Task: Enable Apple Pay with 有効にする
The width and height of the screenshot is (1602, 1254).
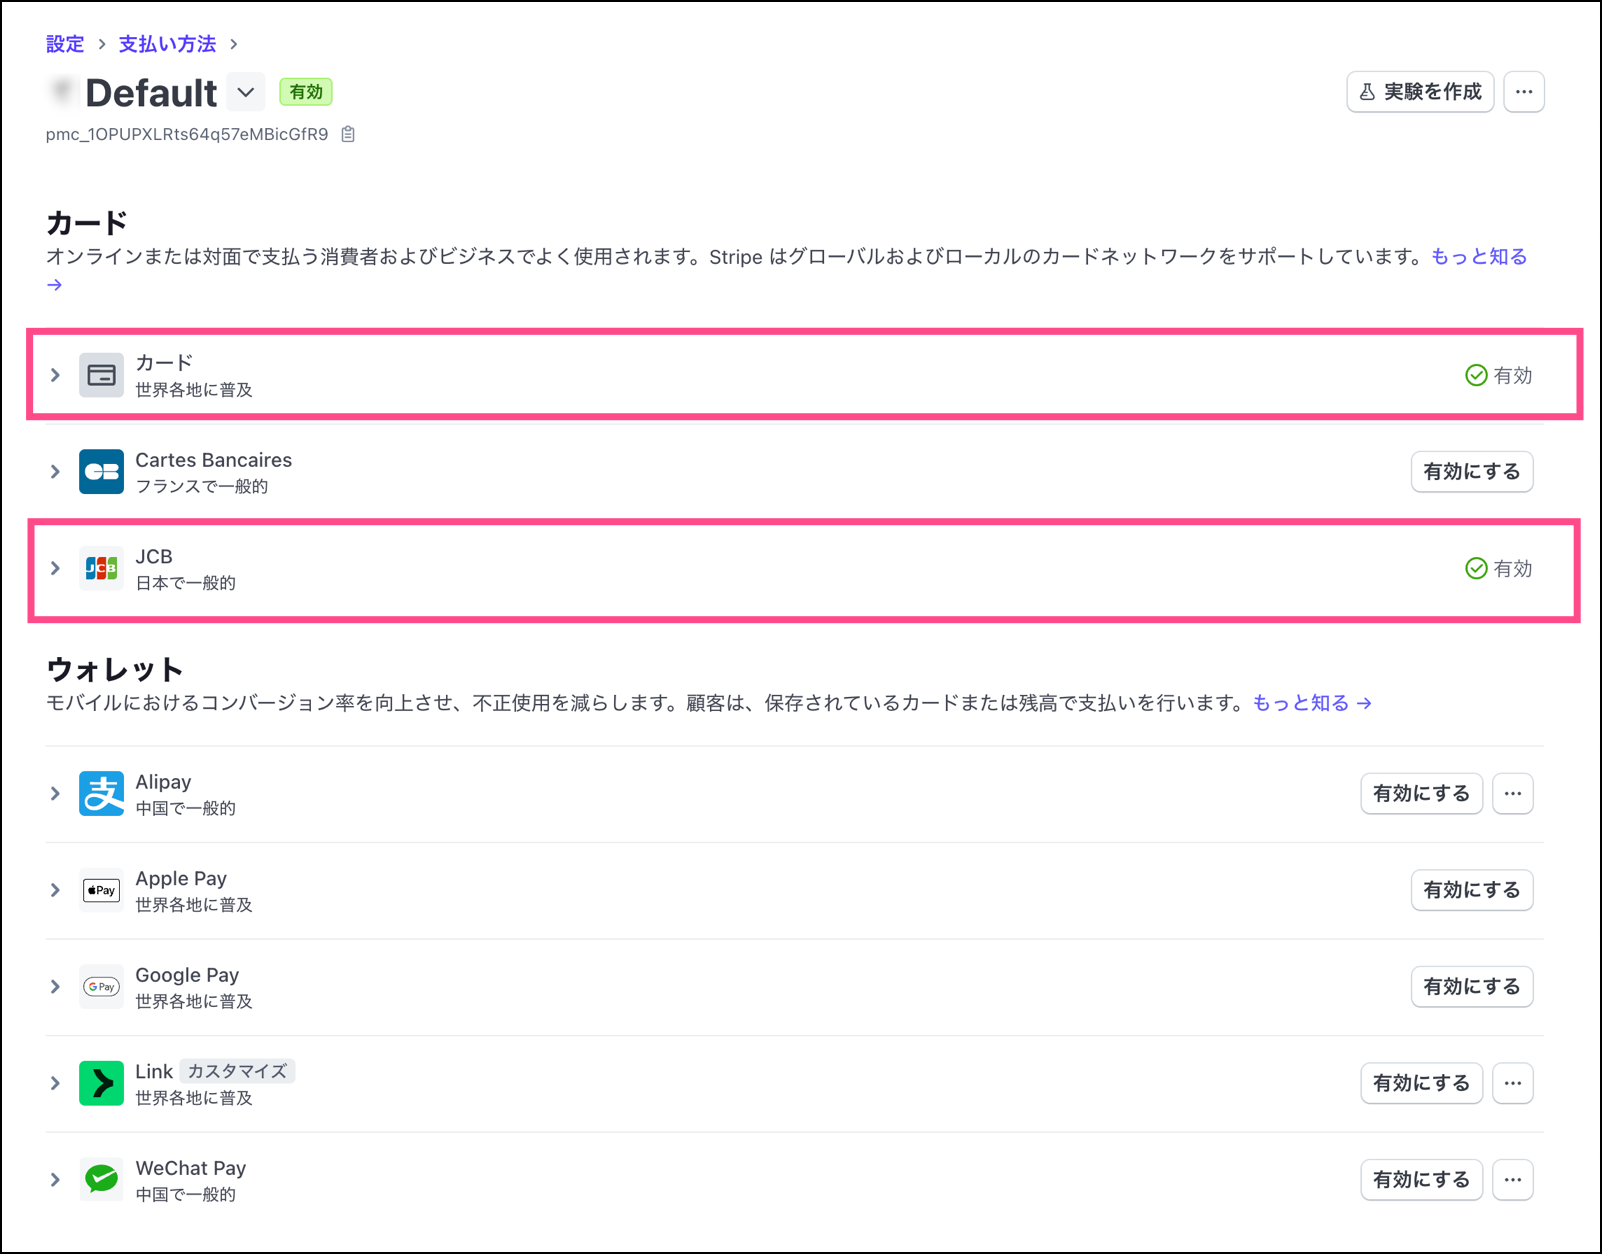Action: 1471,890
